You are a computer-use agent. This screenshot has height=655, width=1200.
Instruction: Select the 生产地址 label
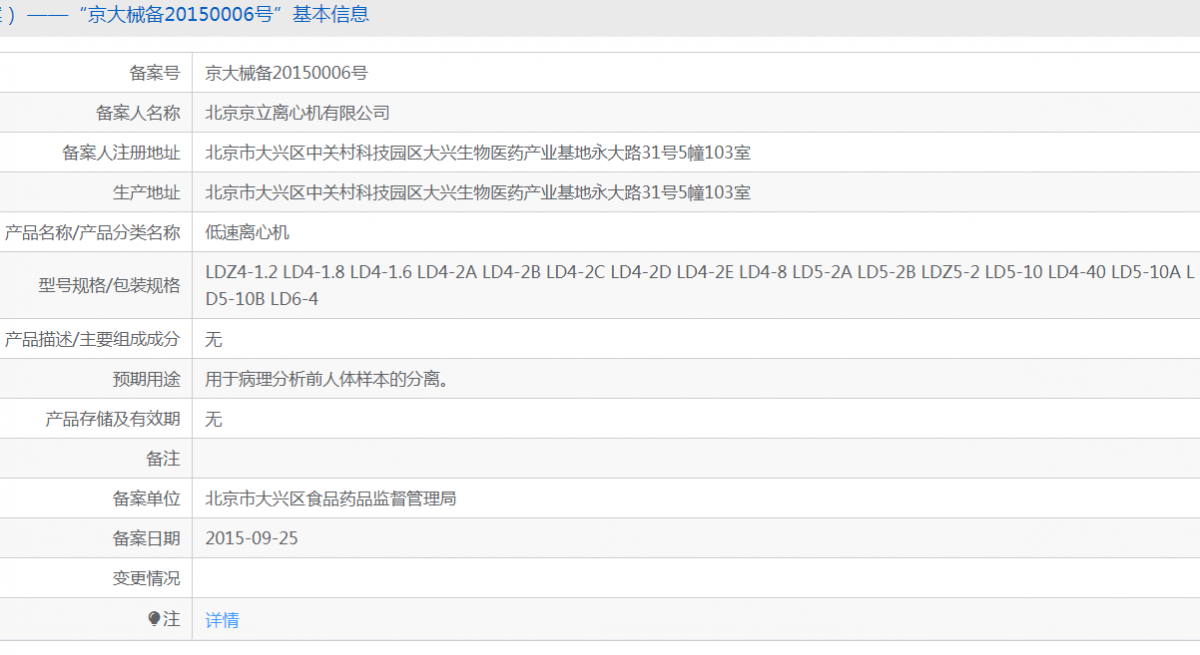(x=146, y=193)
